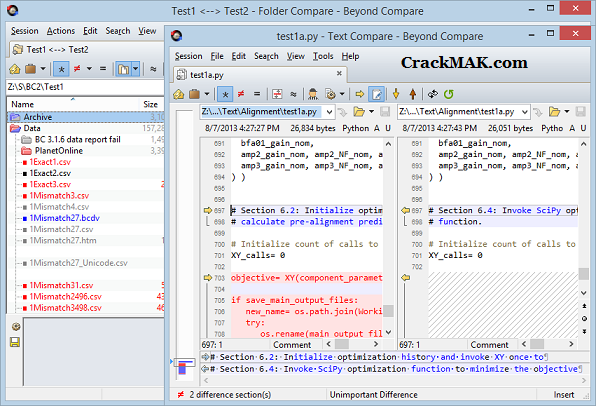Select the PlanetOnline folder
Viewport: 596px width, 406px height.
coord(59,151)
